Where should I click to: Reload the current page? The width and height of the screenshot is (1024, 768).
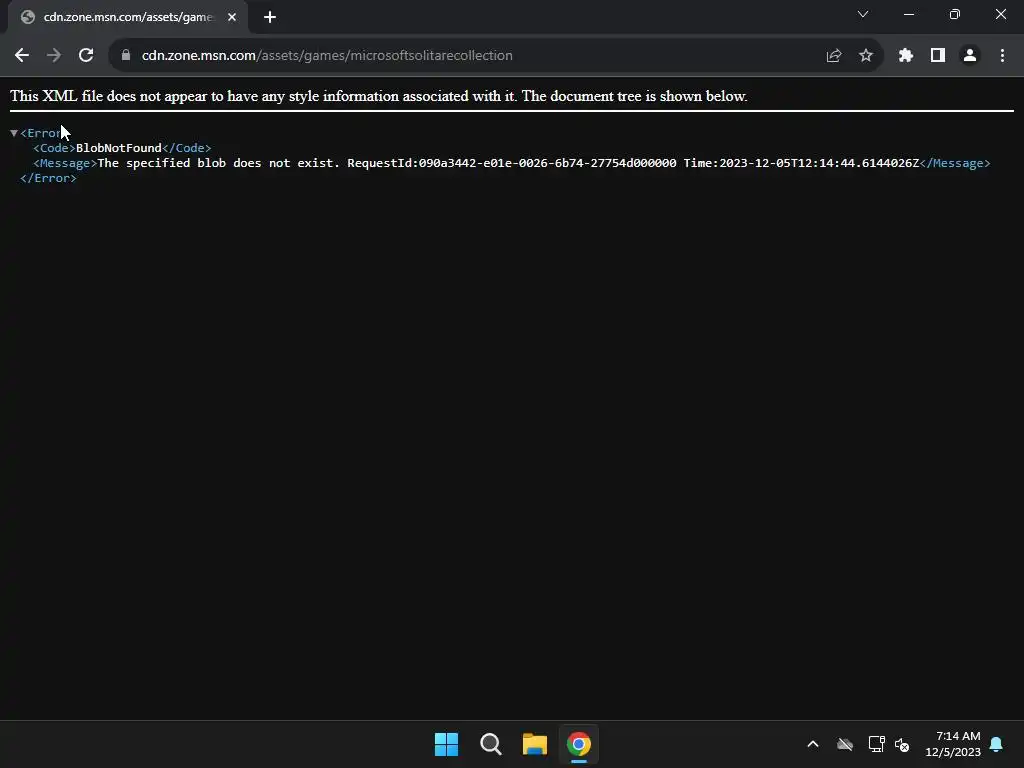[86, 56]
